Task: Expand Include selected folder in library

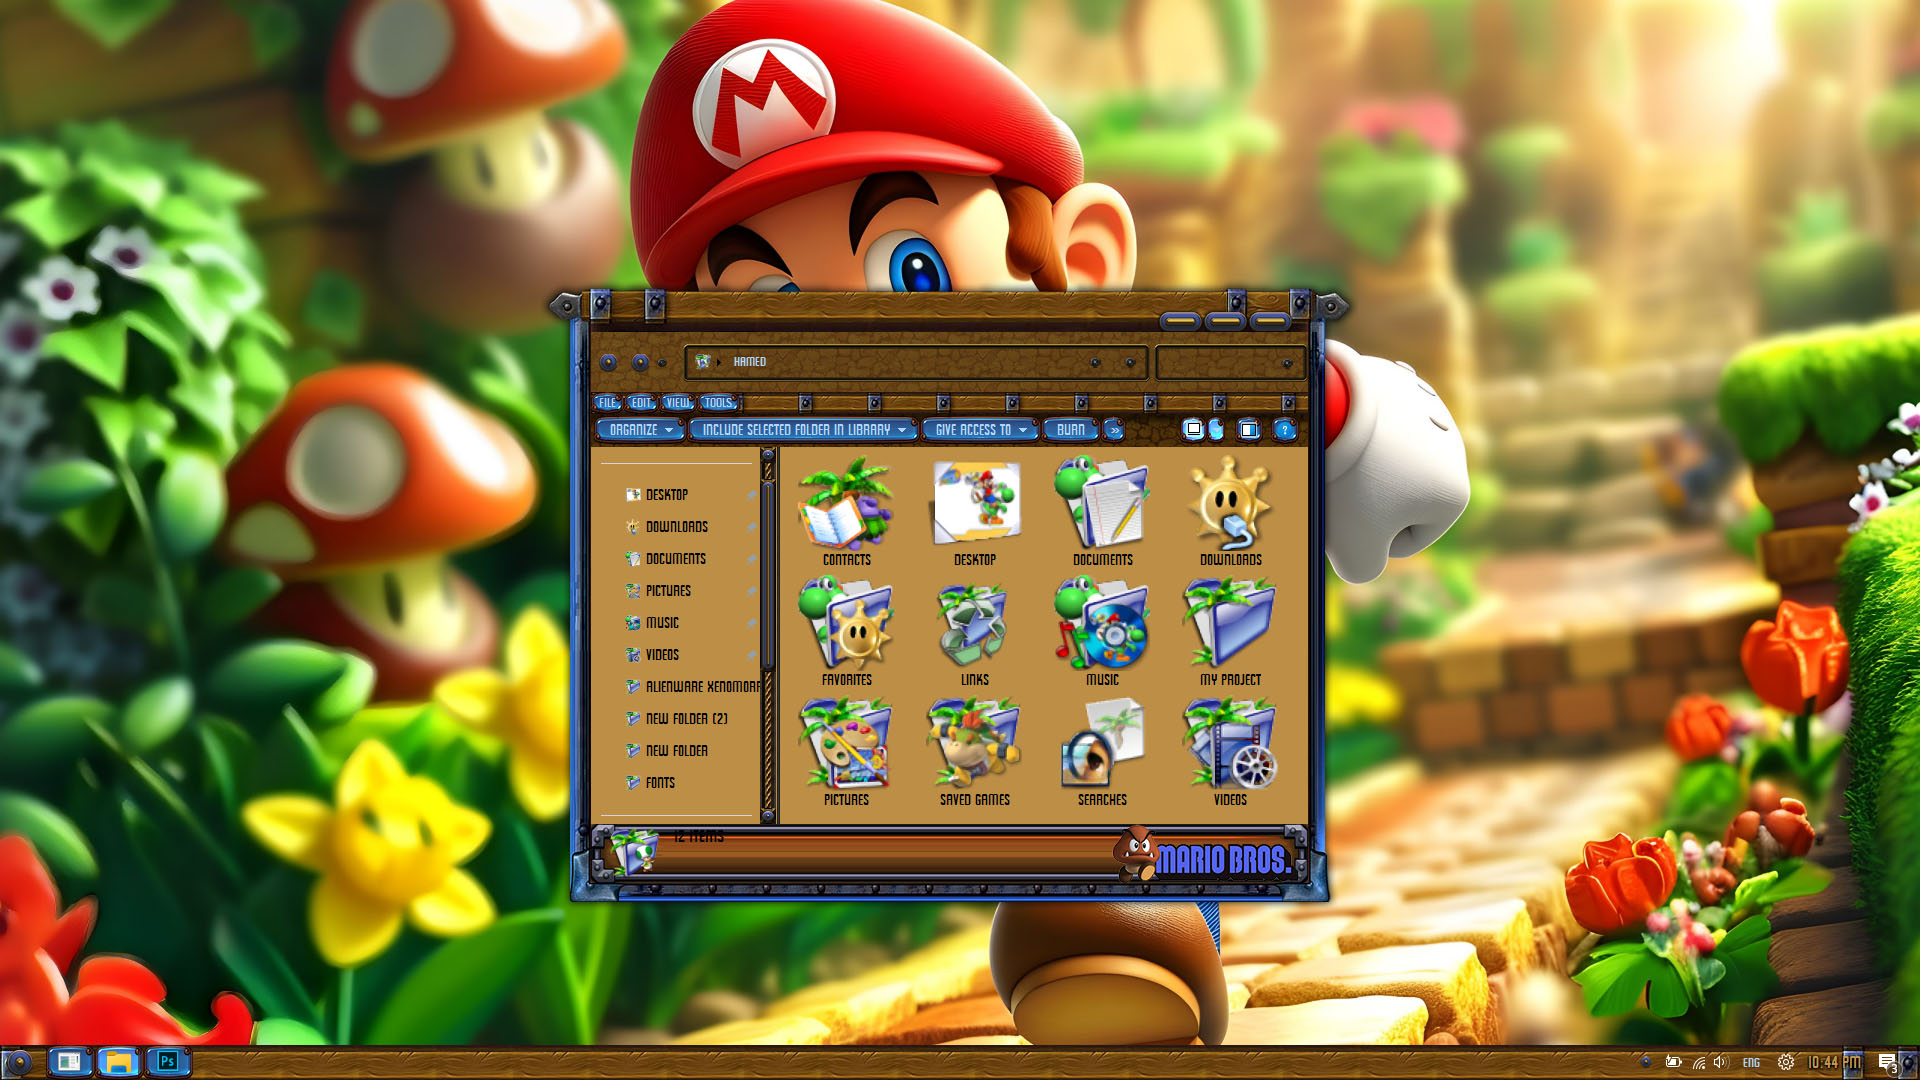Action: pyautogui.click(x=803, y=430)
